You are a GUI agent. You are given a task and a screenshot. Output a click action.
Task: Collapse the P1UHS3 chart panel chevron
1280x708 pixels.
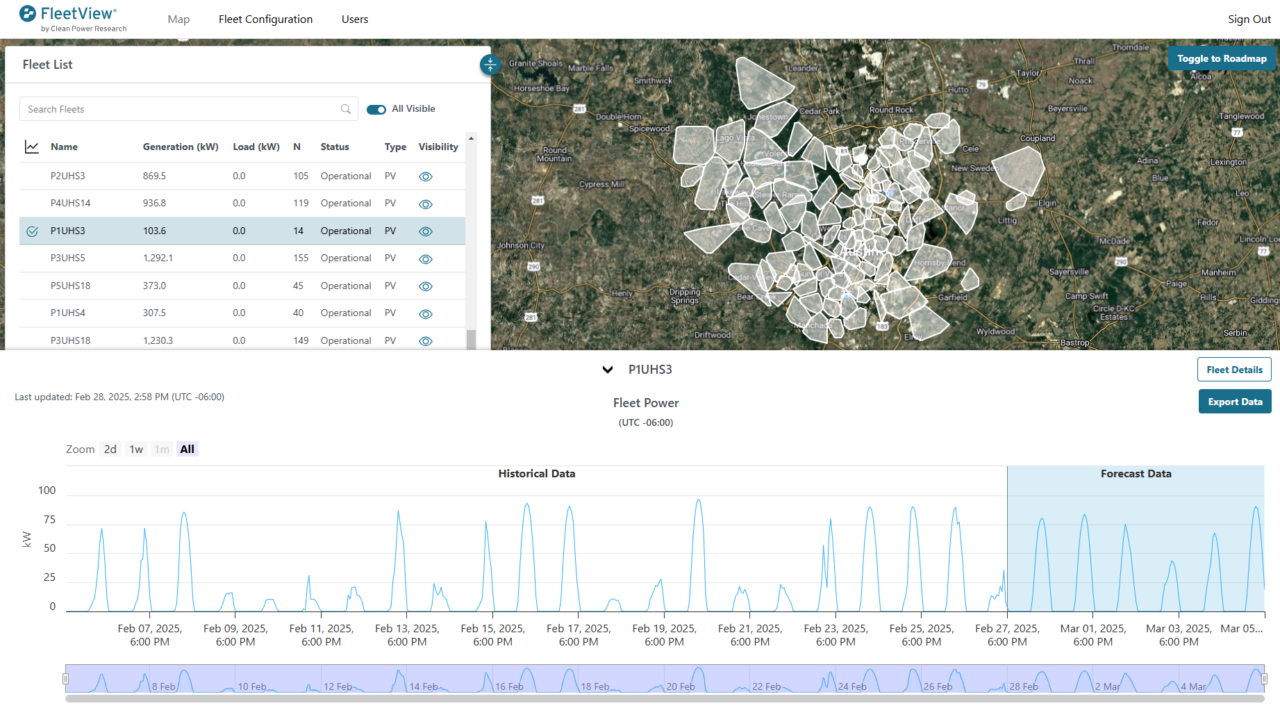pyautogui.click(x=607, y=369)
